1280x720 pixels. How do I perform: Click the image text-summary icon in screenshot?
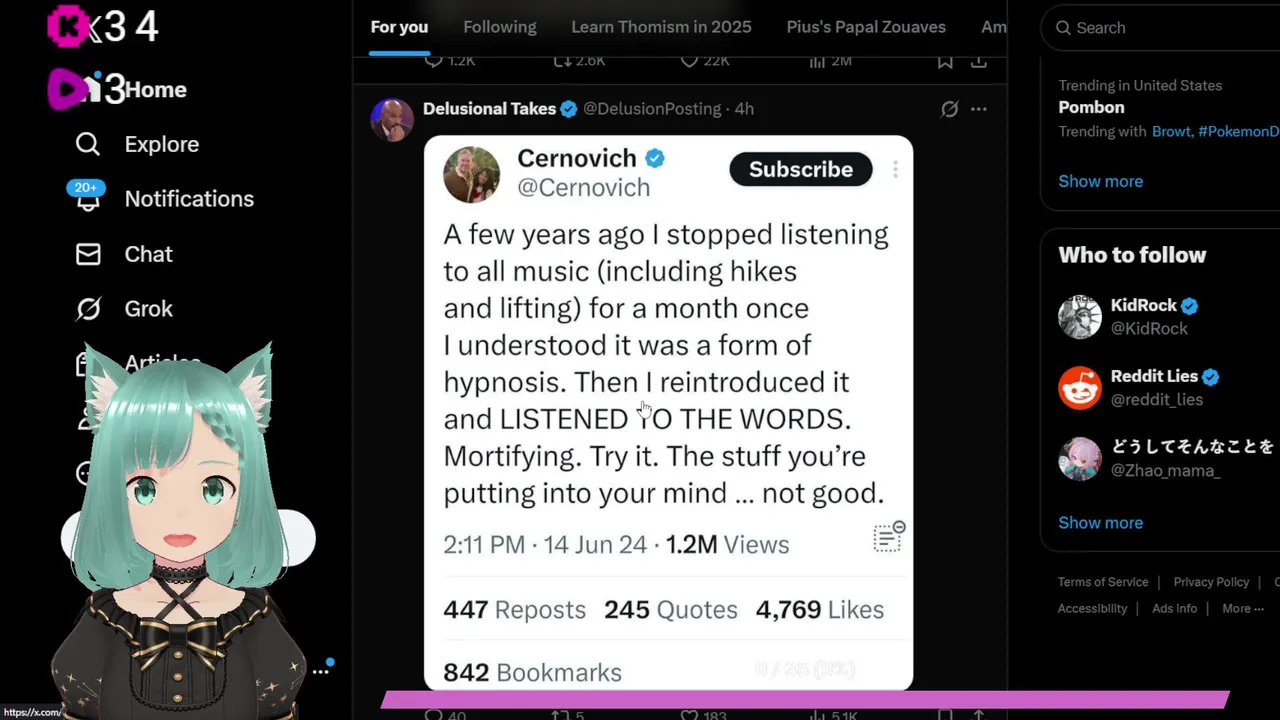tap(887, 538)
